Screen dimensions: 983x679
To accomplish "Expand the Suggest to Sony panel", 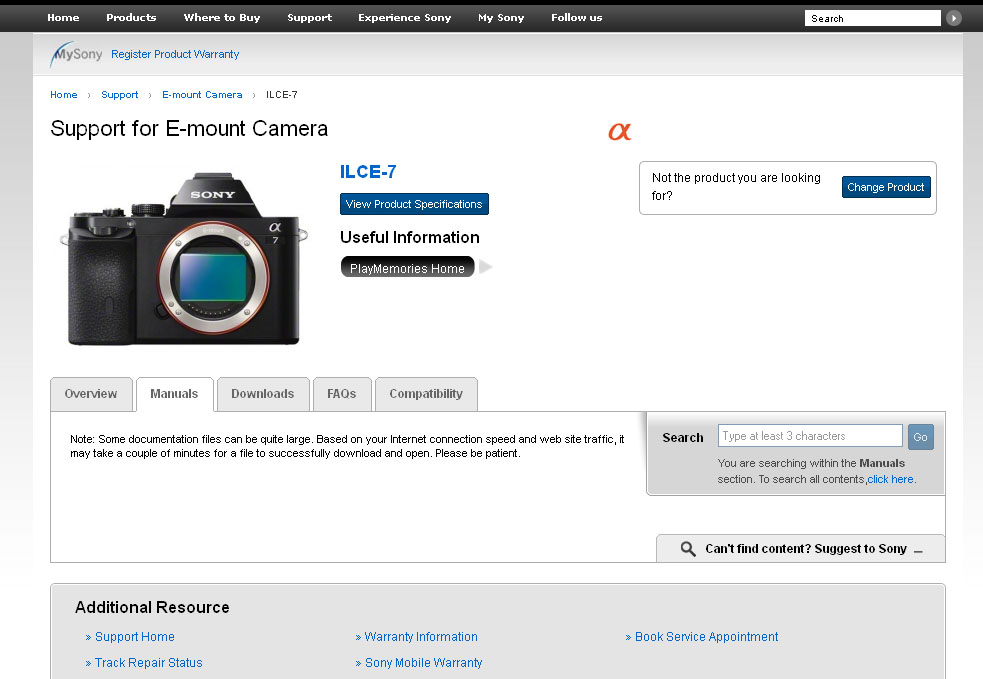I will [917, 549].
